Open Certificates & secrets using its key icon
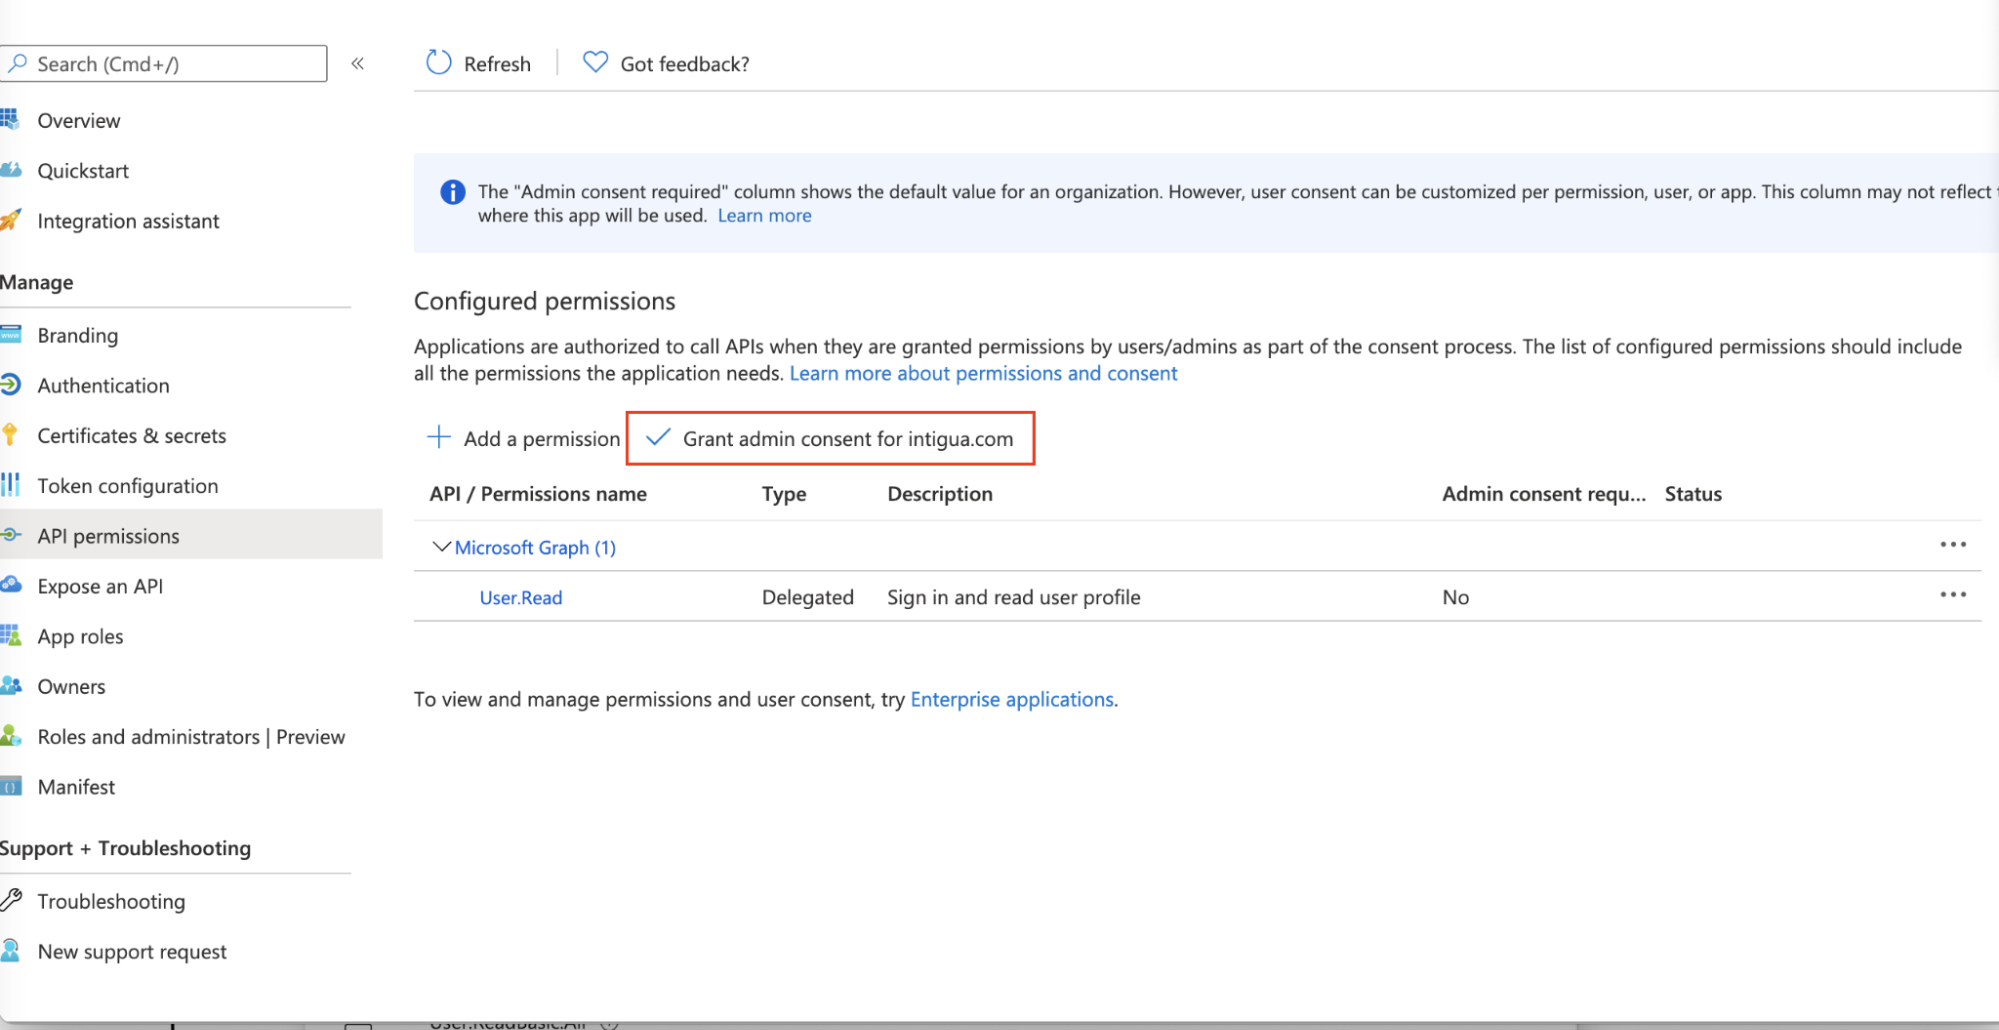Viewport: 1999px width, 1030px height. click(x=11, y=435)
